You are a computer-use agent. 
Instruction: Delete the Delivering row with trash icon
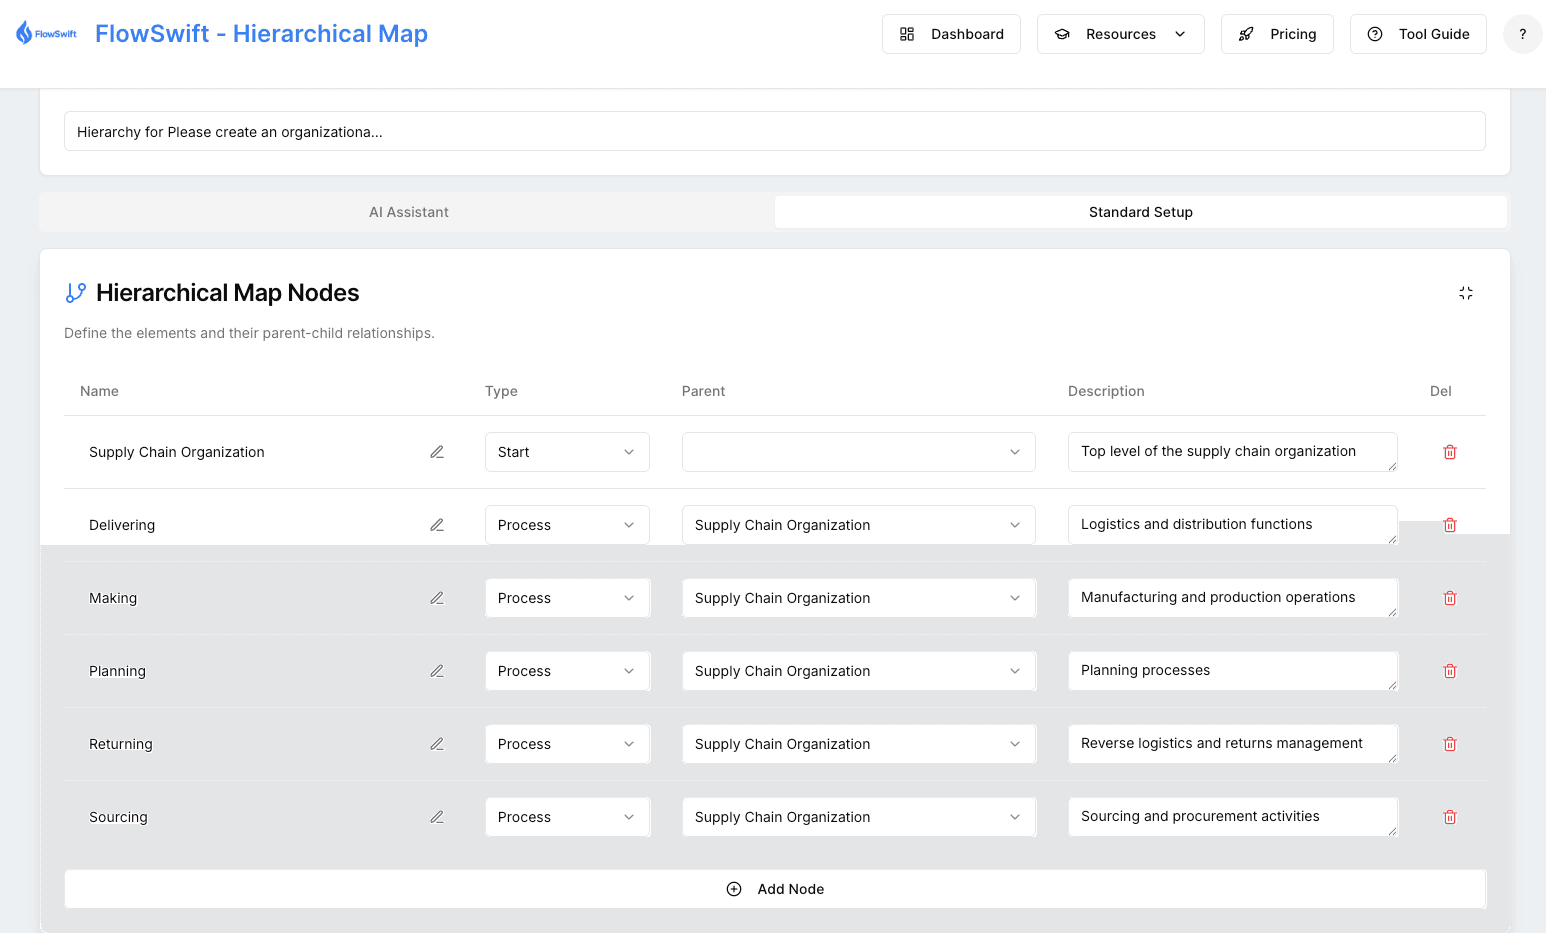(1450, 525)
